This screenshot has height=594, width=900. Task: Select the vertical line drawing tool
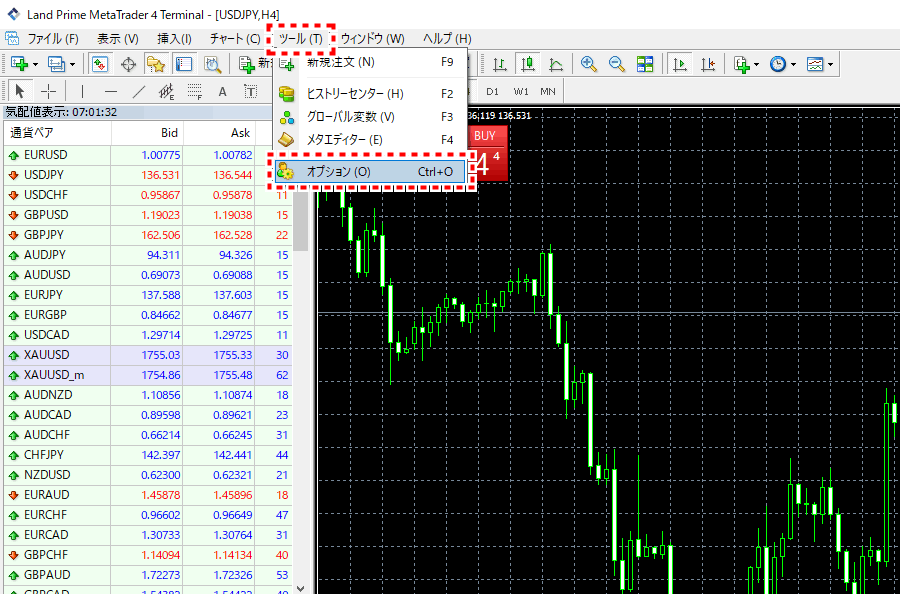(x=83, y=91)
